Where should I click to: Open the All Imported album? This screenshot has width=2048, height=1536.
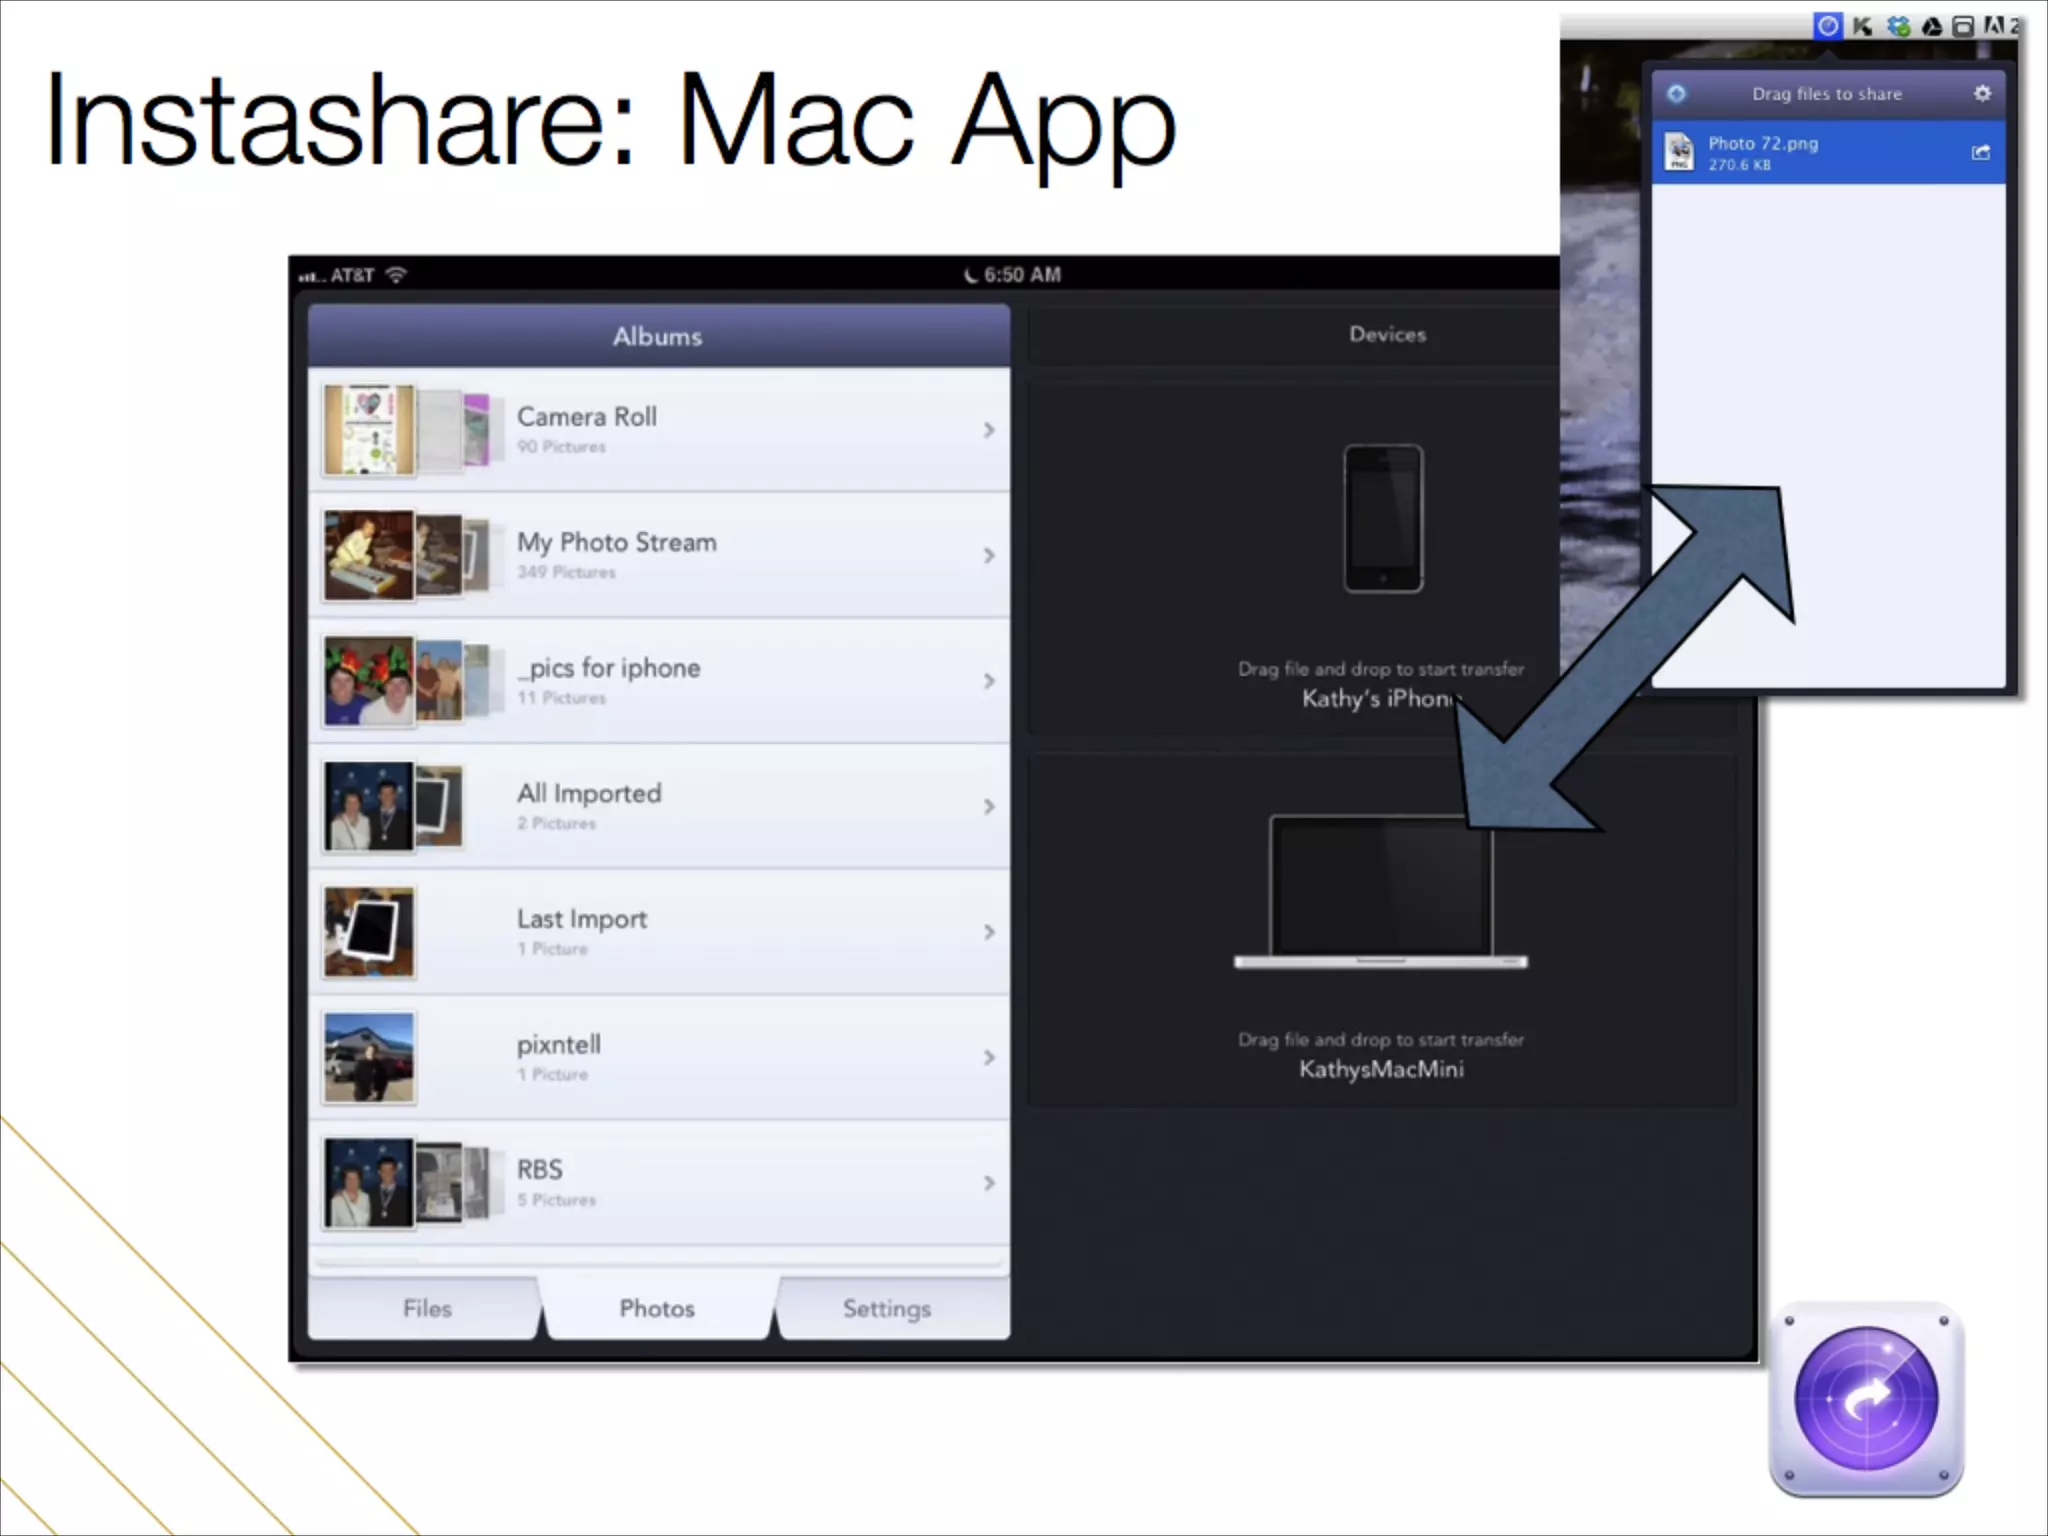[589, 794]
